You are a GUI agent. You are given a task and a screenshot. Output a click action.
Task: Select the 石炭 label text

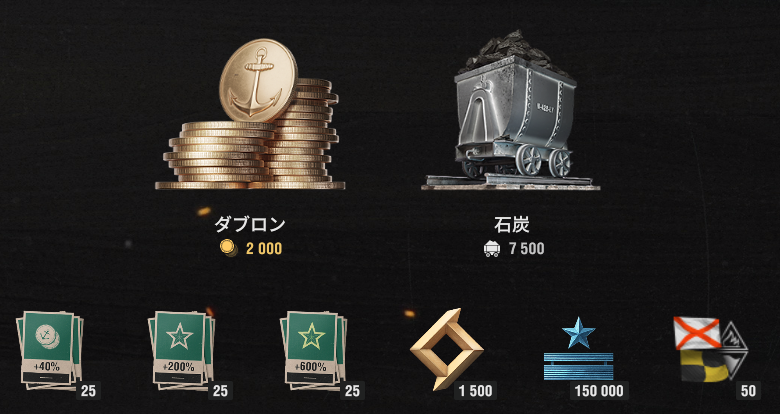(x=511, y=225)
